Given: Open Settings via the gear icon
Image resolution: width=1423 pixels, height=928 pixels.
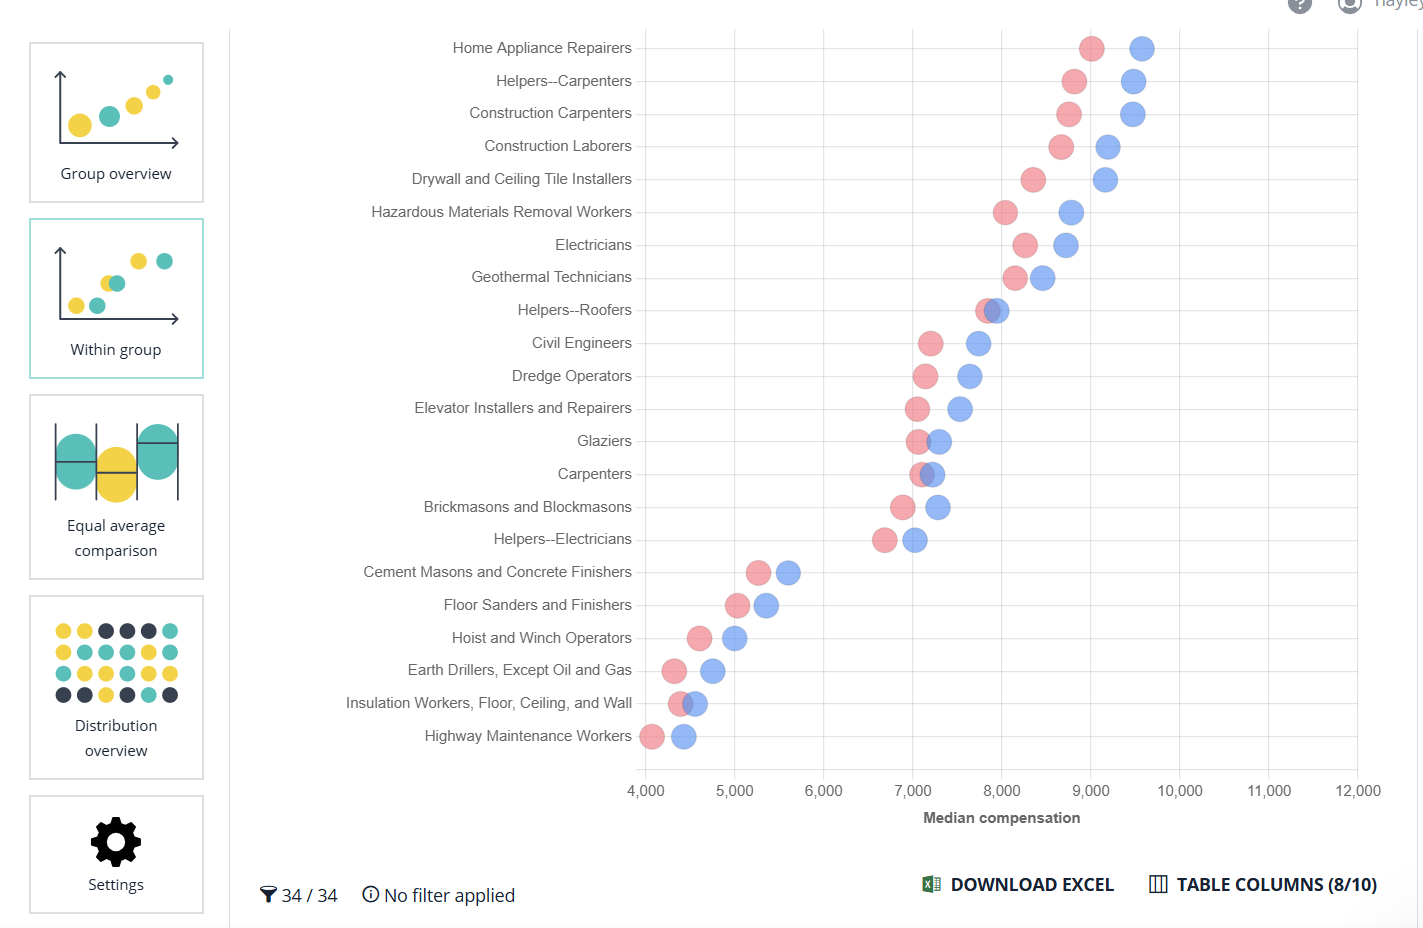Looking at the screenshot, I should pos(116,842).
